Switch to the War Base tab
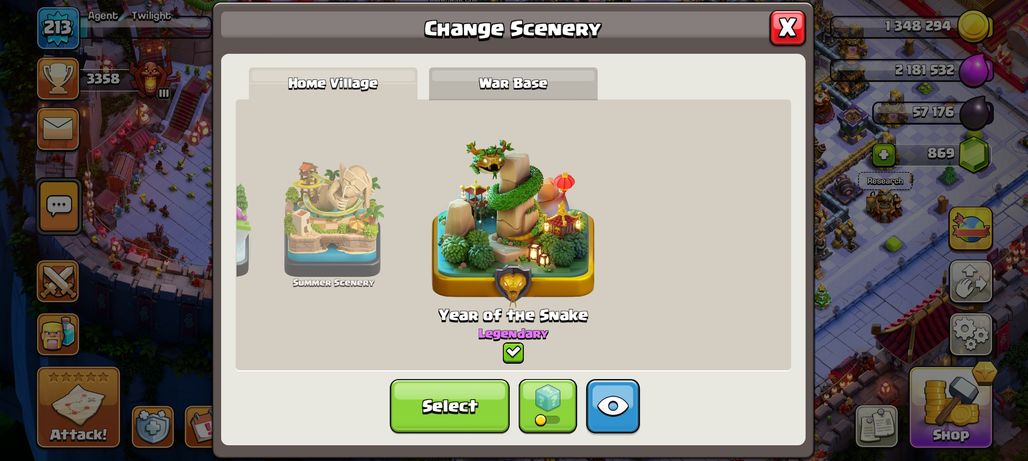The width and height of the screenshot is (1028, 461). coord(513,83)
